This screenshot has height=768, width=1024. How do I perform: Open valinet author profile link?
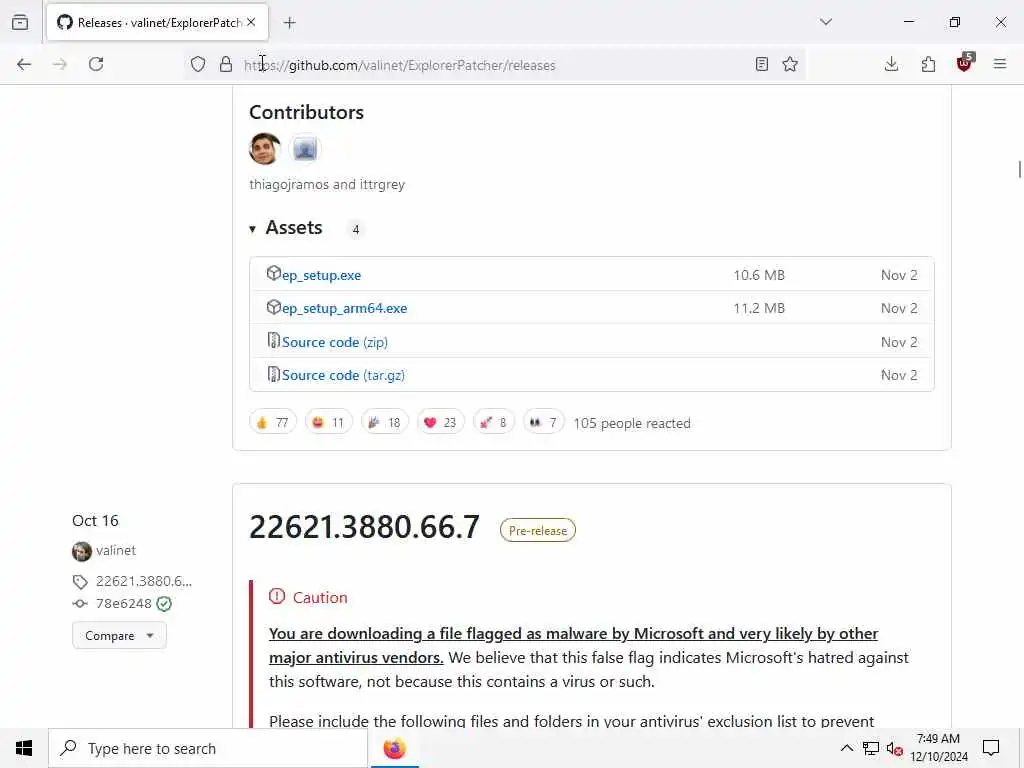116,551
